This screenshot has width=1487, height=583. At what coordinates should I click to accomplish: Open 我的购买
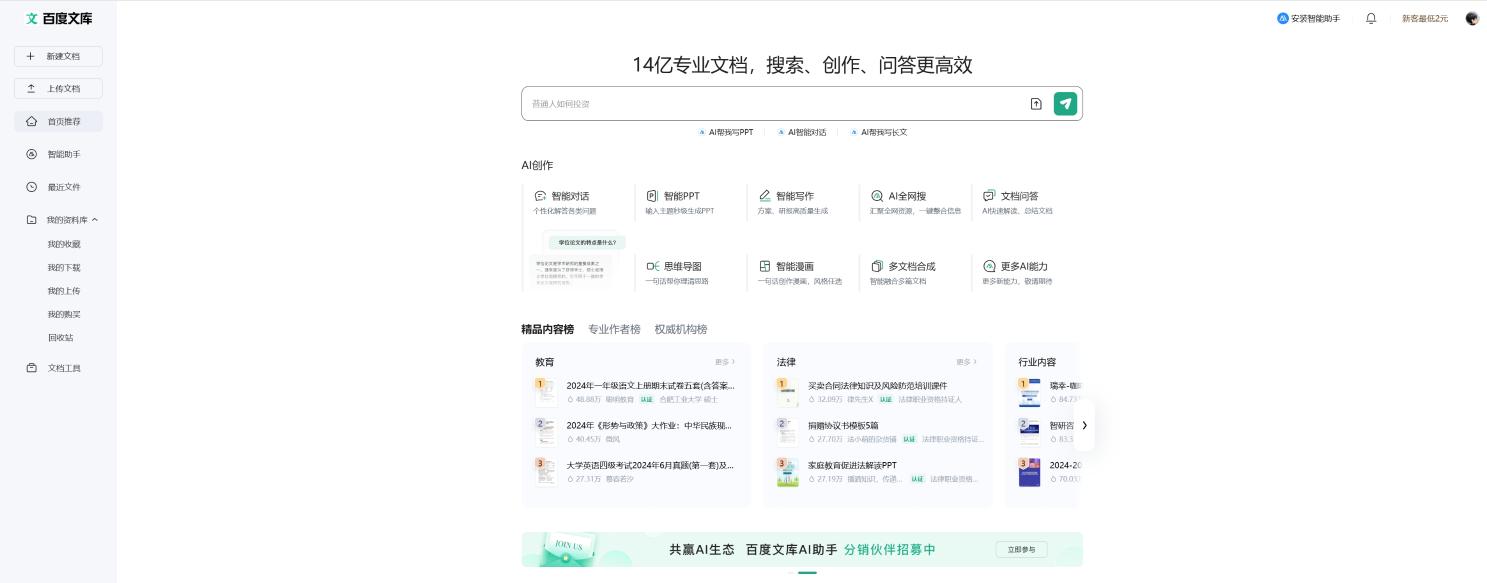pos(64,314)
